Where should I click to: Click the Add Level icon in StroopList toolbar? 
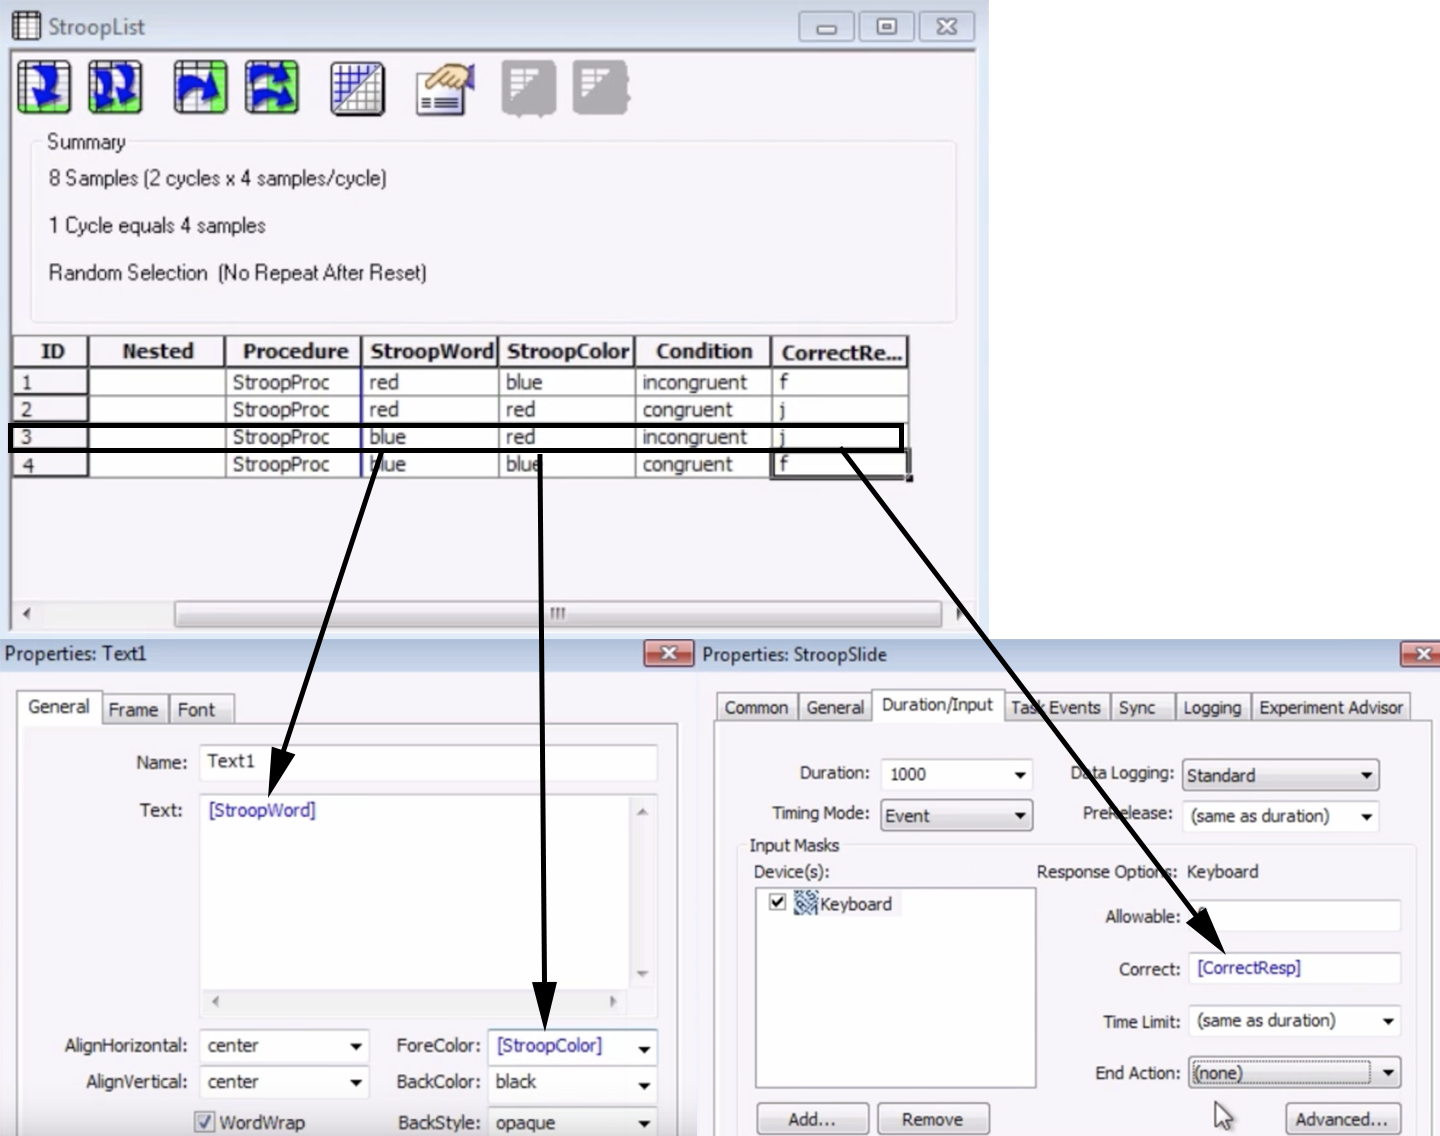[44, 87]
